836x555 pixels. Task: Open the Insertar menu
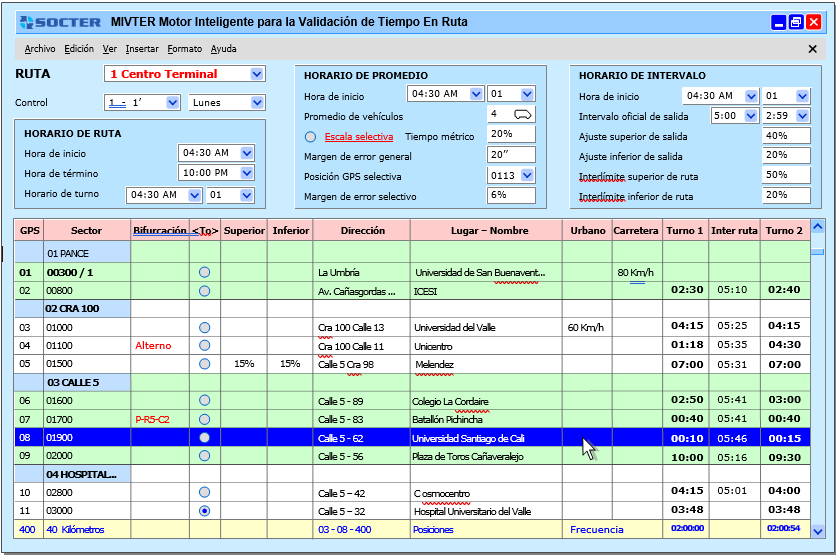click(142, 49)
